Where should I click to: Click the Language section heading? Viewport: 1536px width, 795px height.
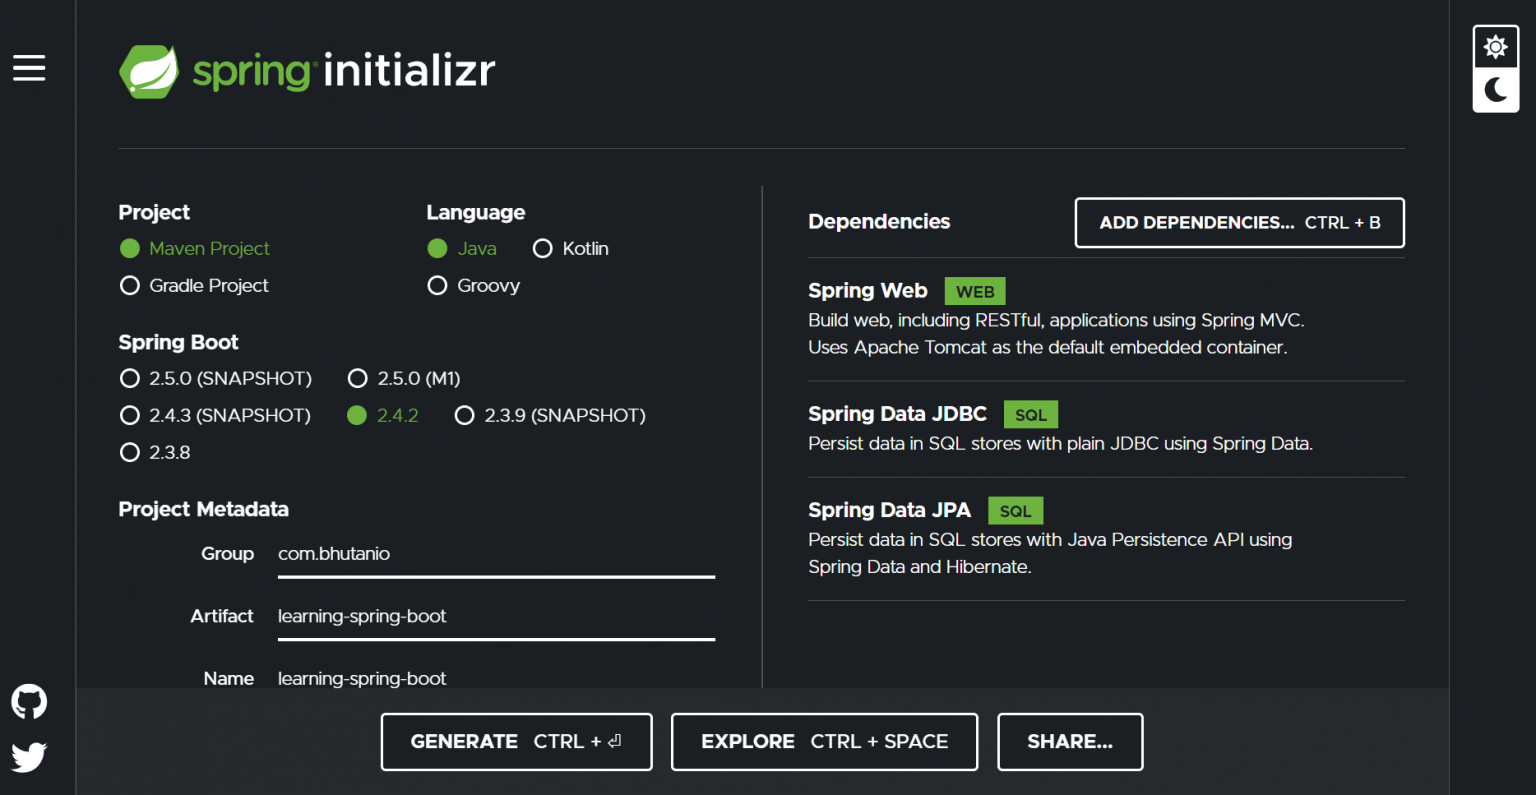click(x=475, y=212)
